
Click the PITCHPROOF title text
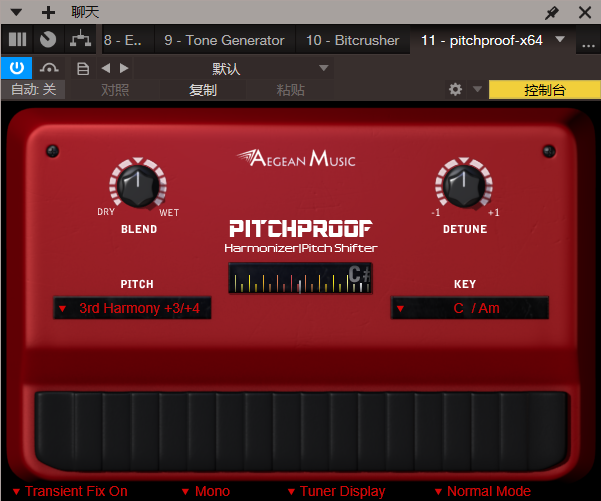click(x=300, y=228)
